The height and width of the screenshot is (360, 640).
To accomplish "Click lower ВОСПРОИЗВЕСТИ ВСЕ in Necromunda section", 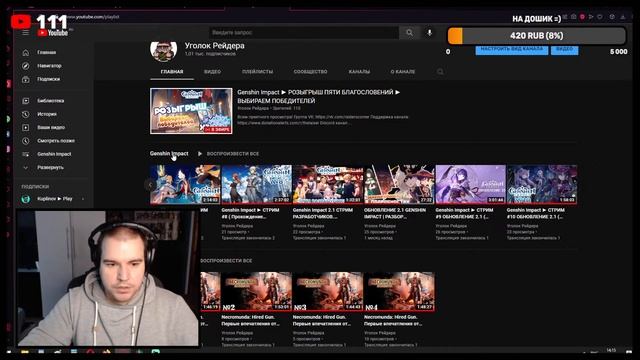I will click(226, 260).
